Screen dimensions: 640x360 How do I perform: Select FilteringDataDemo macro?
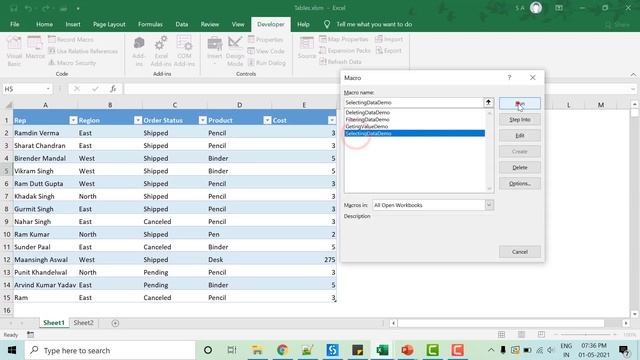[x=367, y=119]
